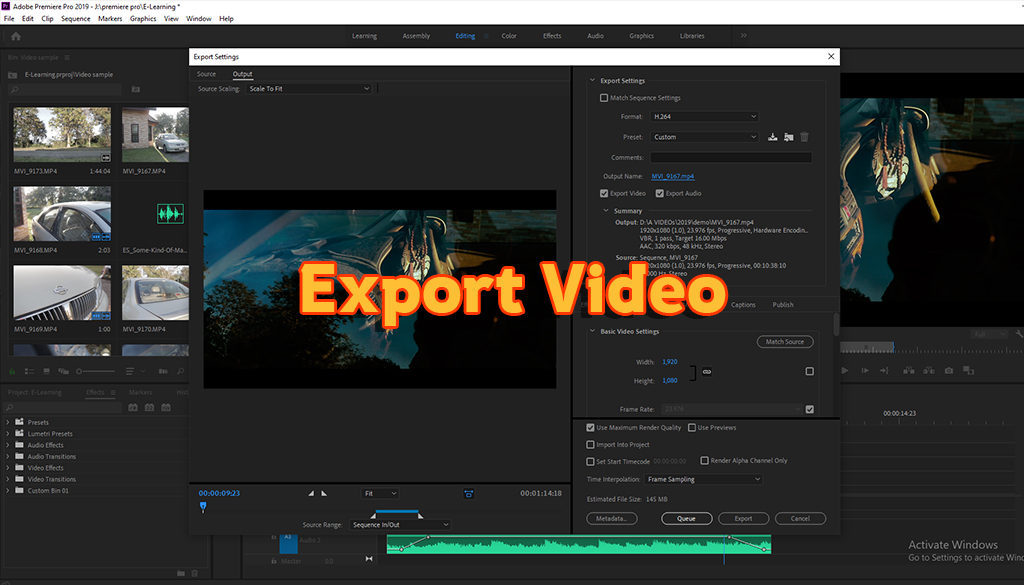Open the Format dropdown showing H.264
The height and width of the screenshot is (585, 1024).
pyautogui.click(x=704, y=116)
